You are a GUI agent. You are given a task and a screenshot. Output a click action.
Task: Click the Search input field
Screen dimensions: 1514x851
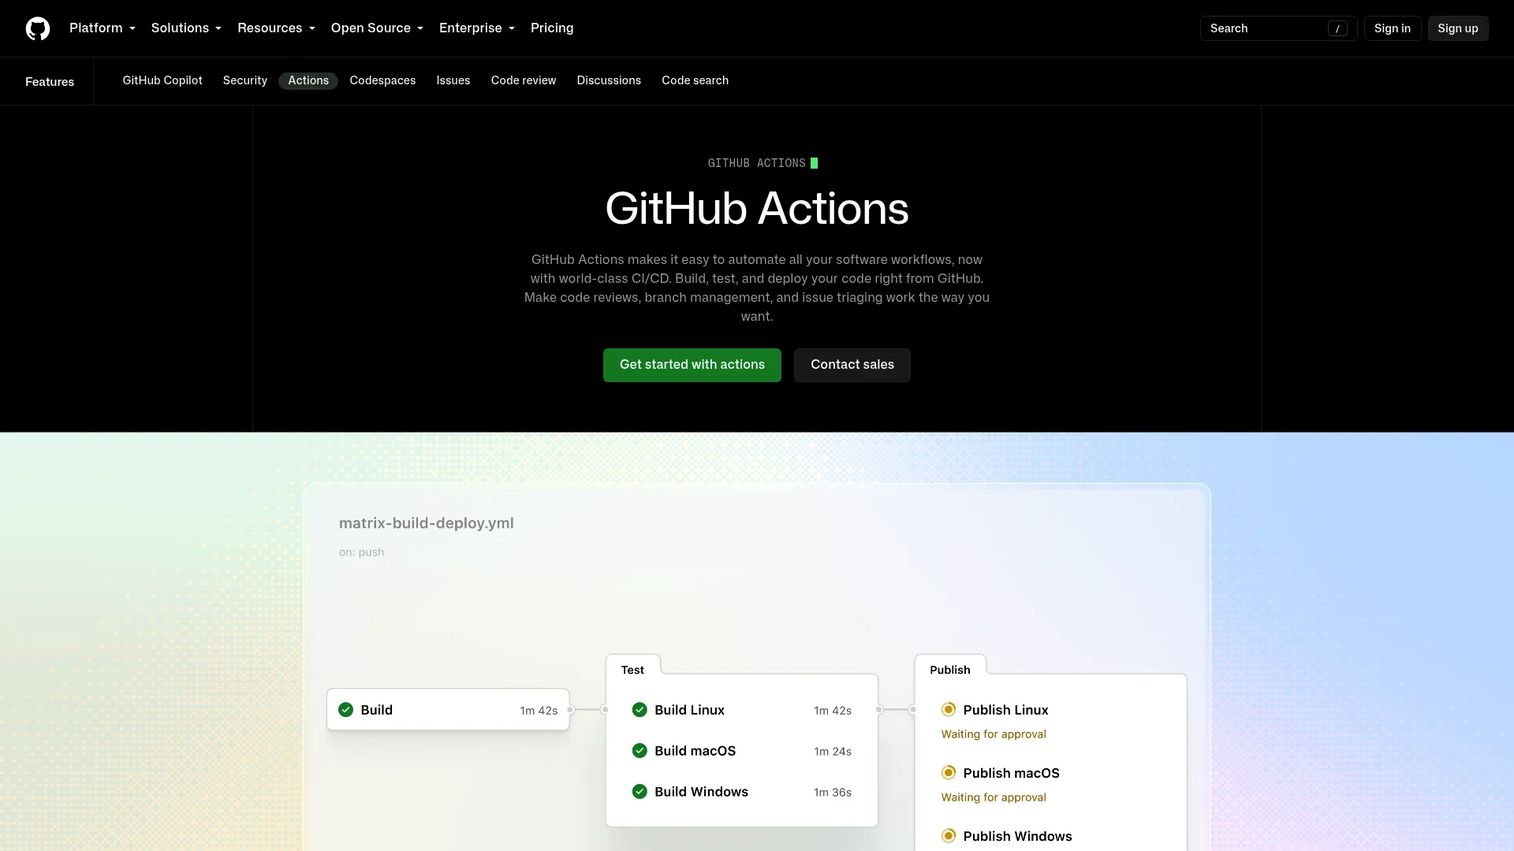tap(1278, 28)
